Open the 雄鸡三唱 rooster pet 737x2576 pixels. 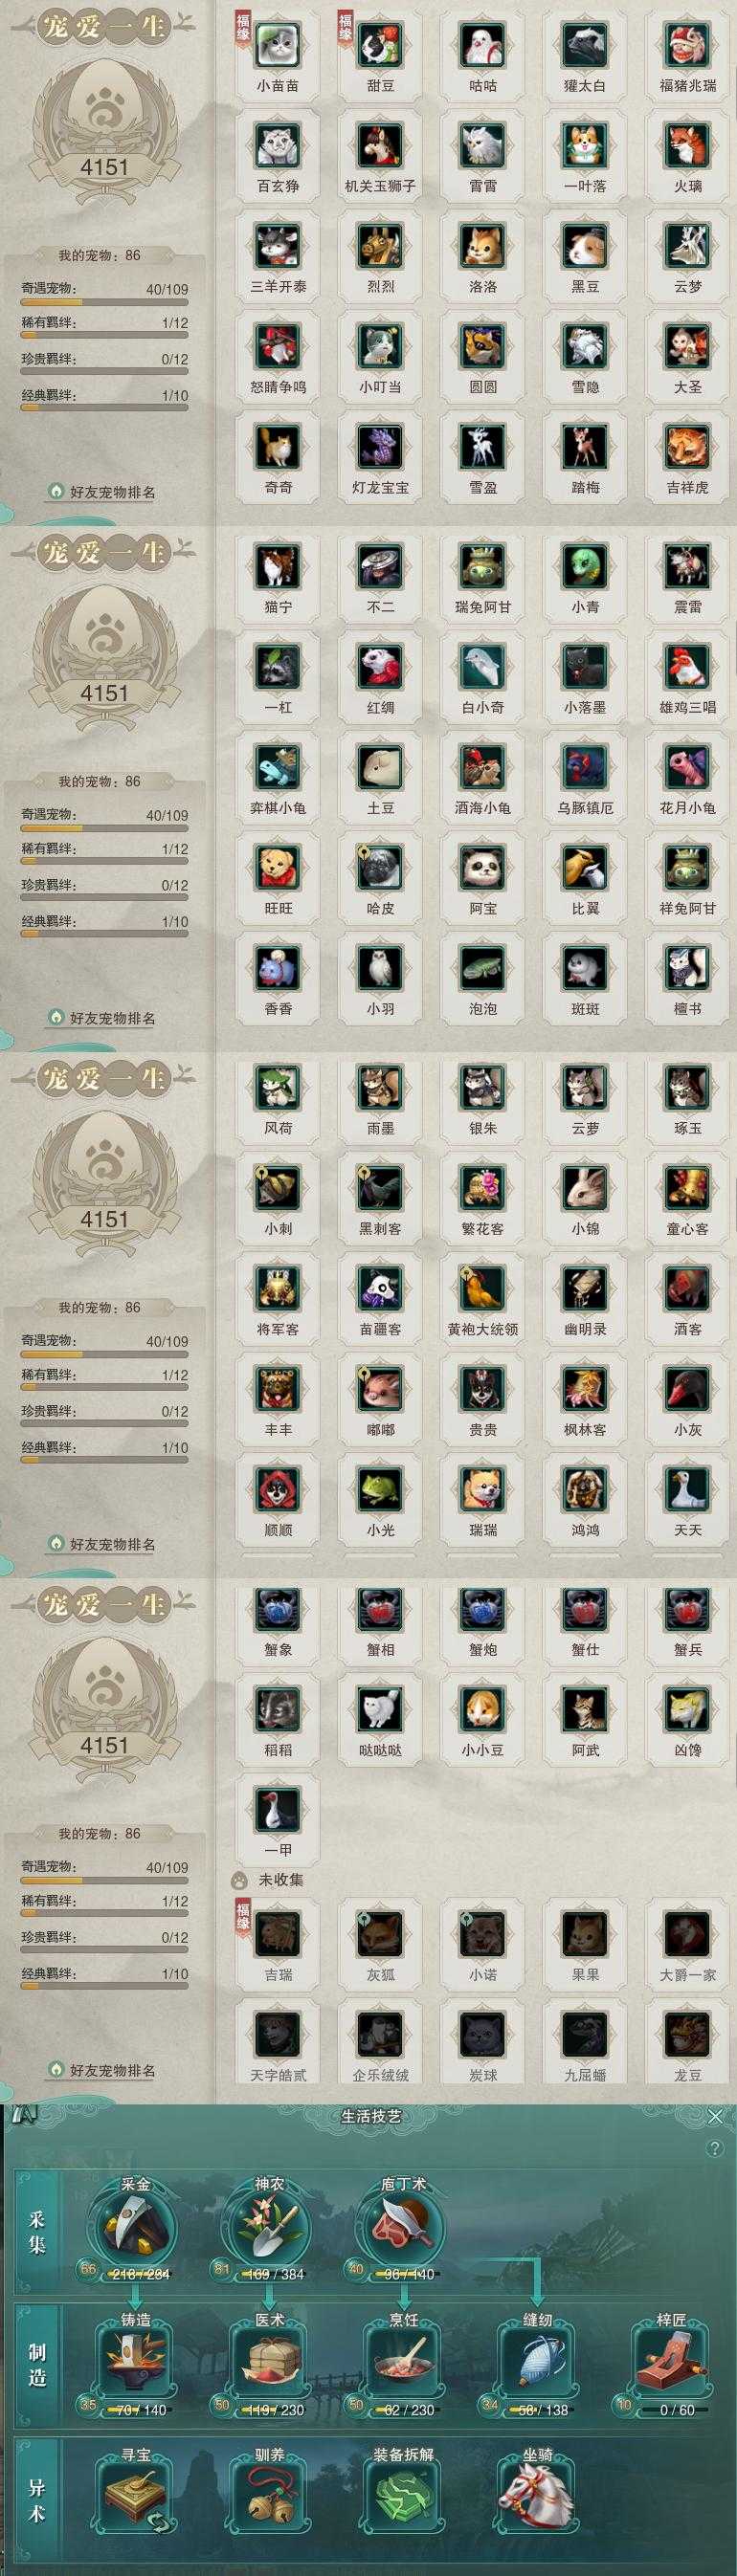[x=687, y=666]
